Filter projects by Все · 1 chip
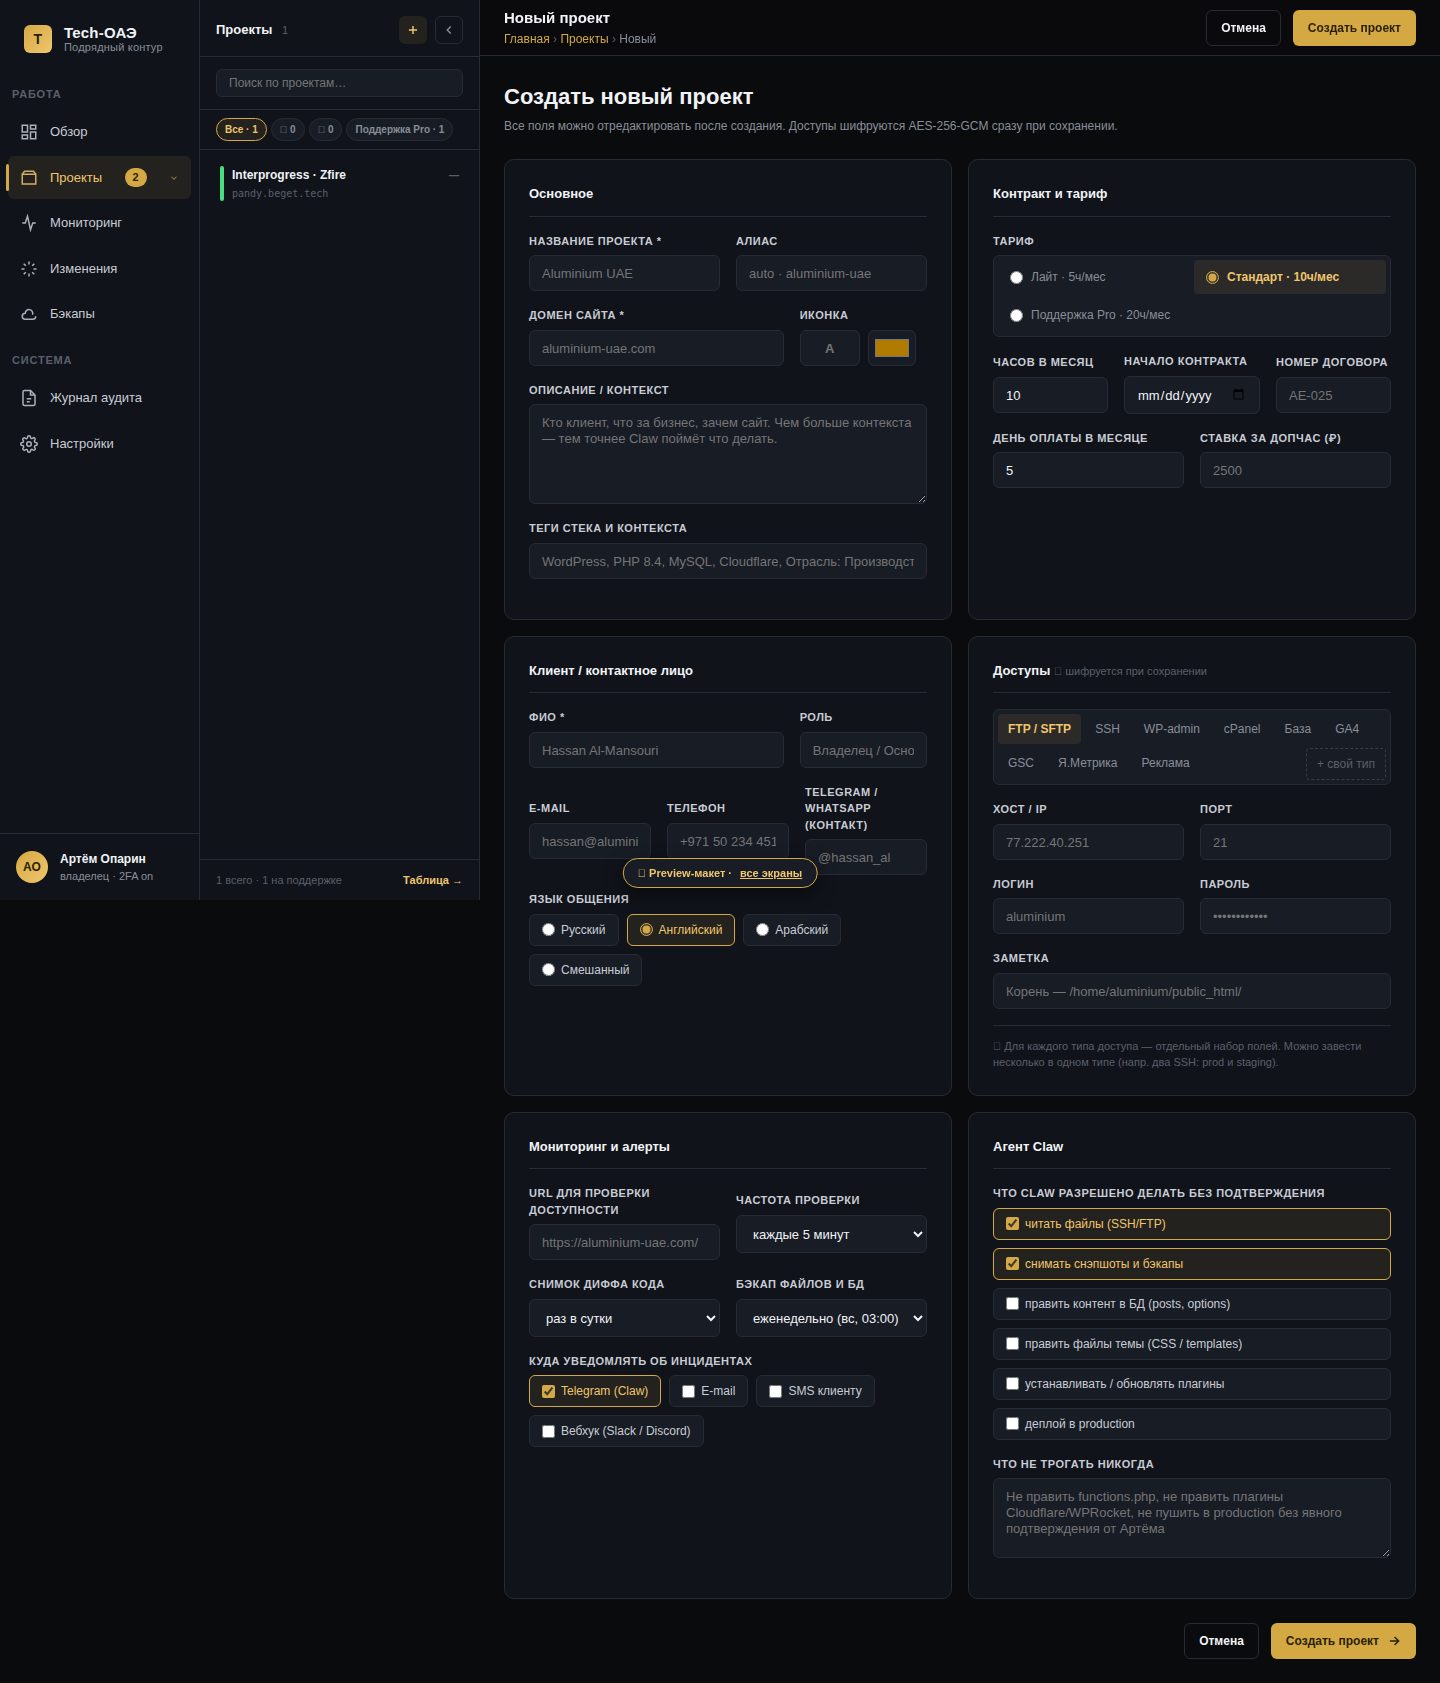 [x=241, y=129]
